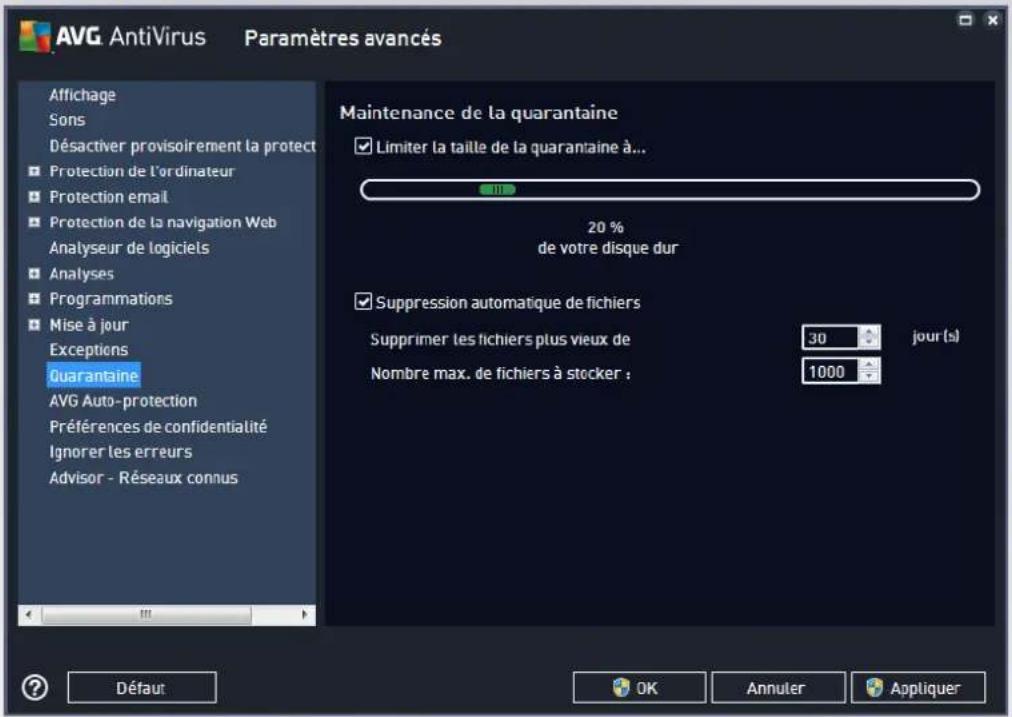This screenshot has width=1012, height=717.
Task: Select Protection email label
Action: 108,197
